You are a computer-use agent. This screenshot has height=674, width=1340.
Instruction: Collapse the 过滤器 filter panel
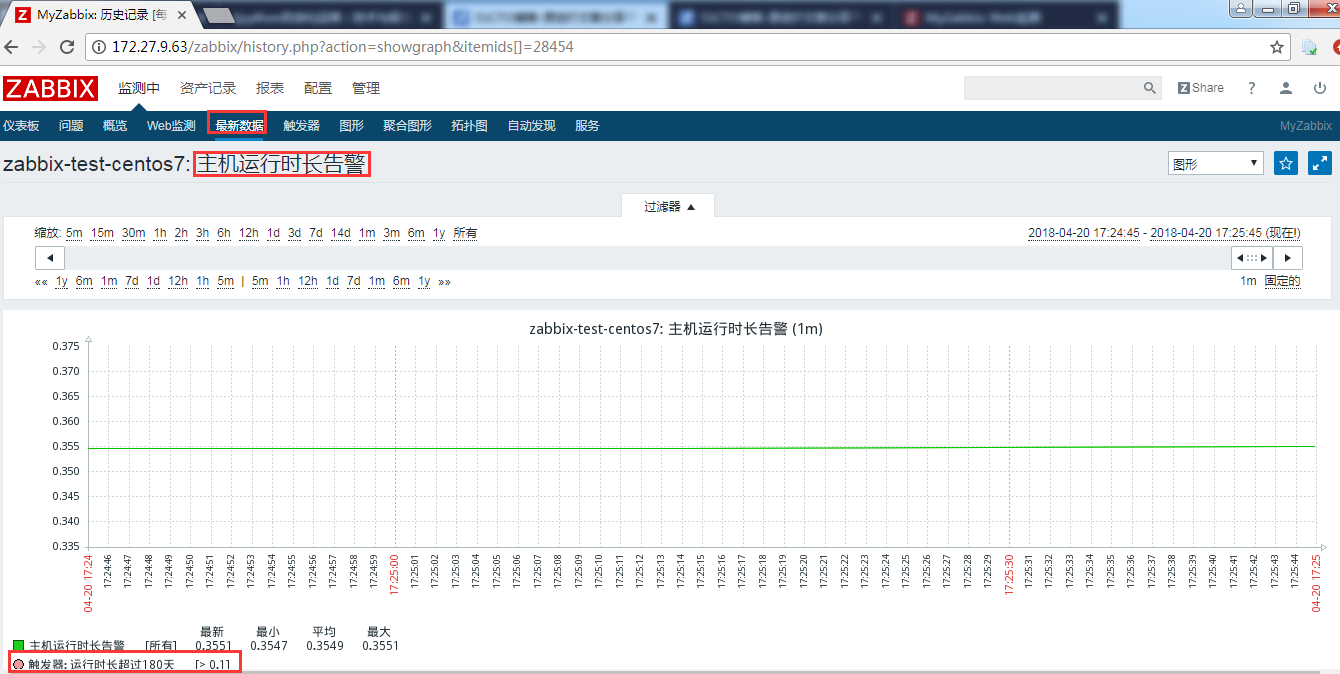coord(668,207)
